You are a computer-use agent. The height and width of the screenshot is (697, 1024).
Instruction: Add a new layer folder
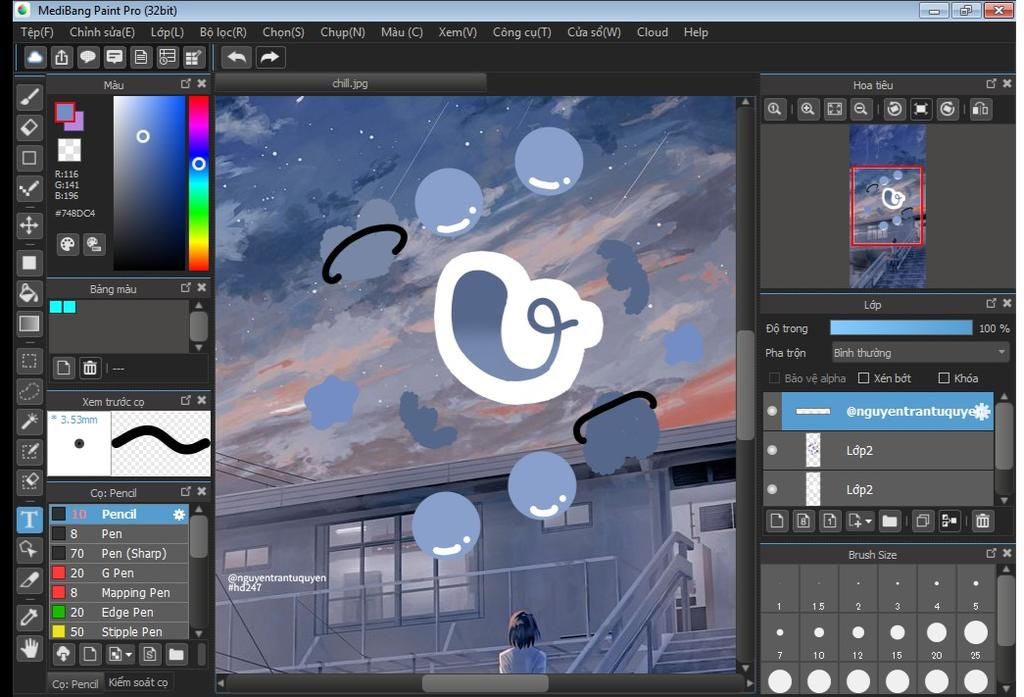click(889, 521)
